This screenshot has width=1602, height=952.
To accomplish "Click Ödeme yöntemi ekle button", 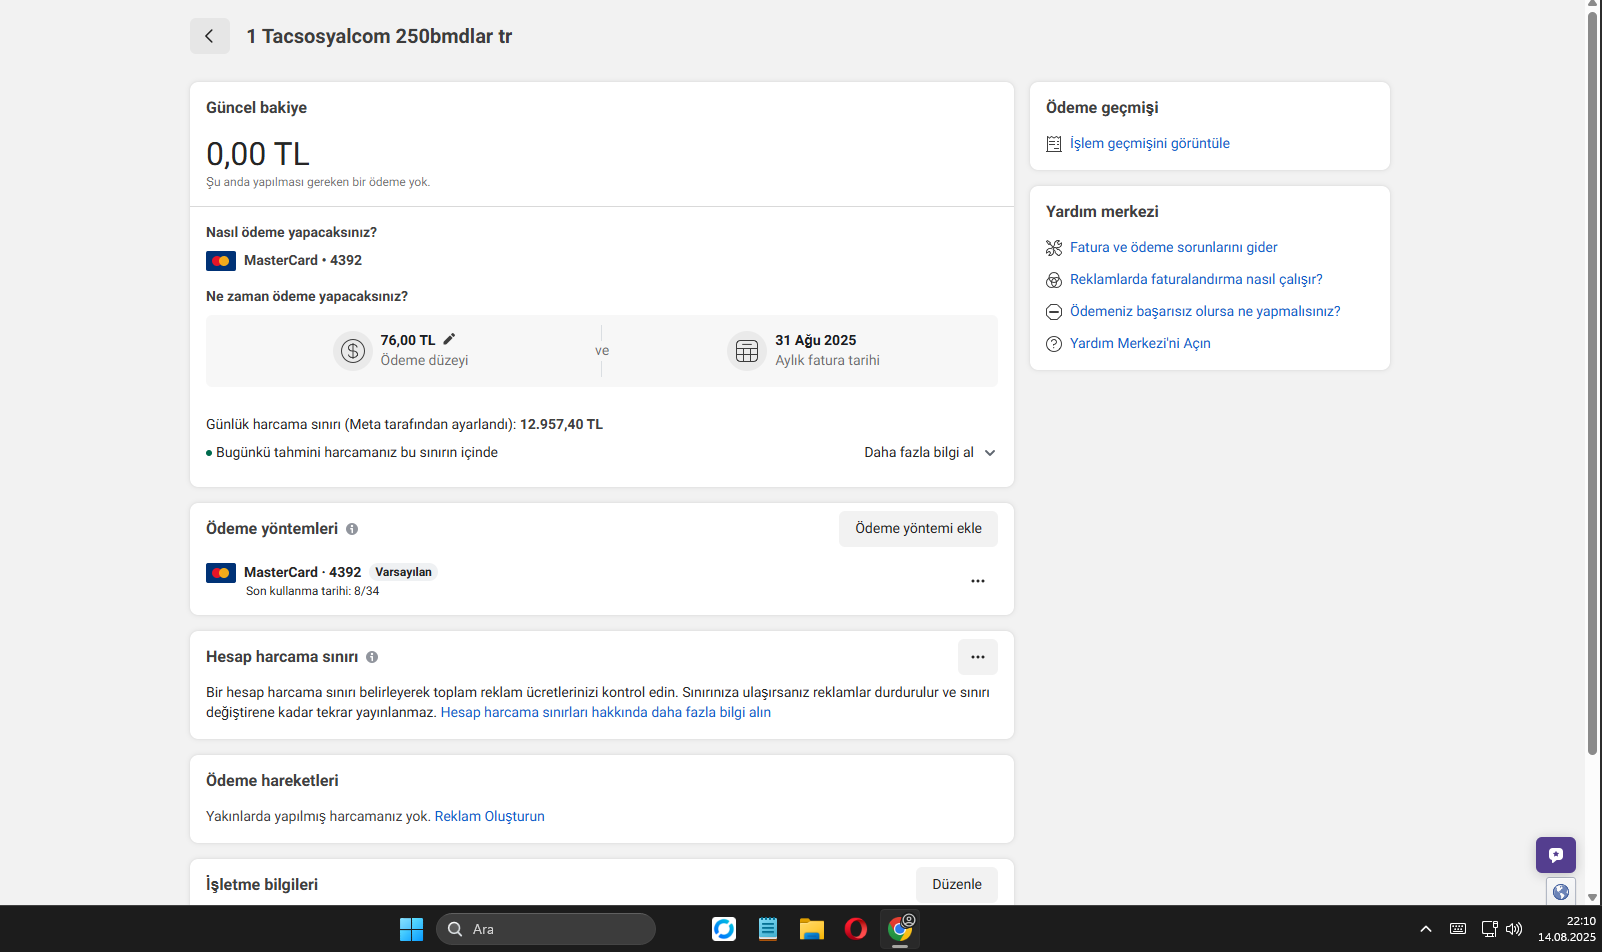I will [x=918, y=529].
